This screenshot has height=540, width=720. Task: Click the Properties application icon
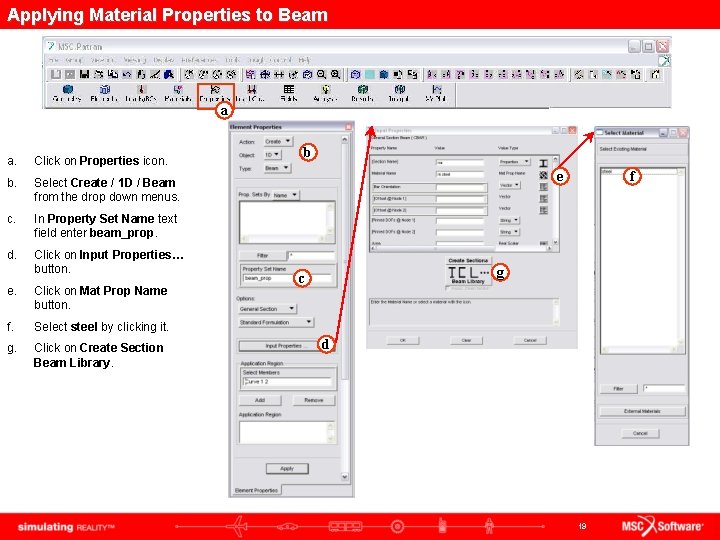coord(215,93)
